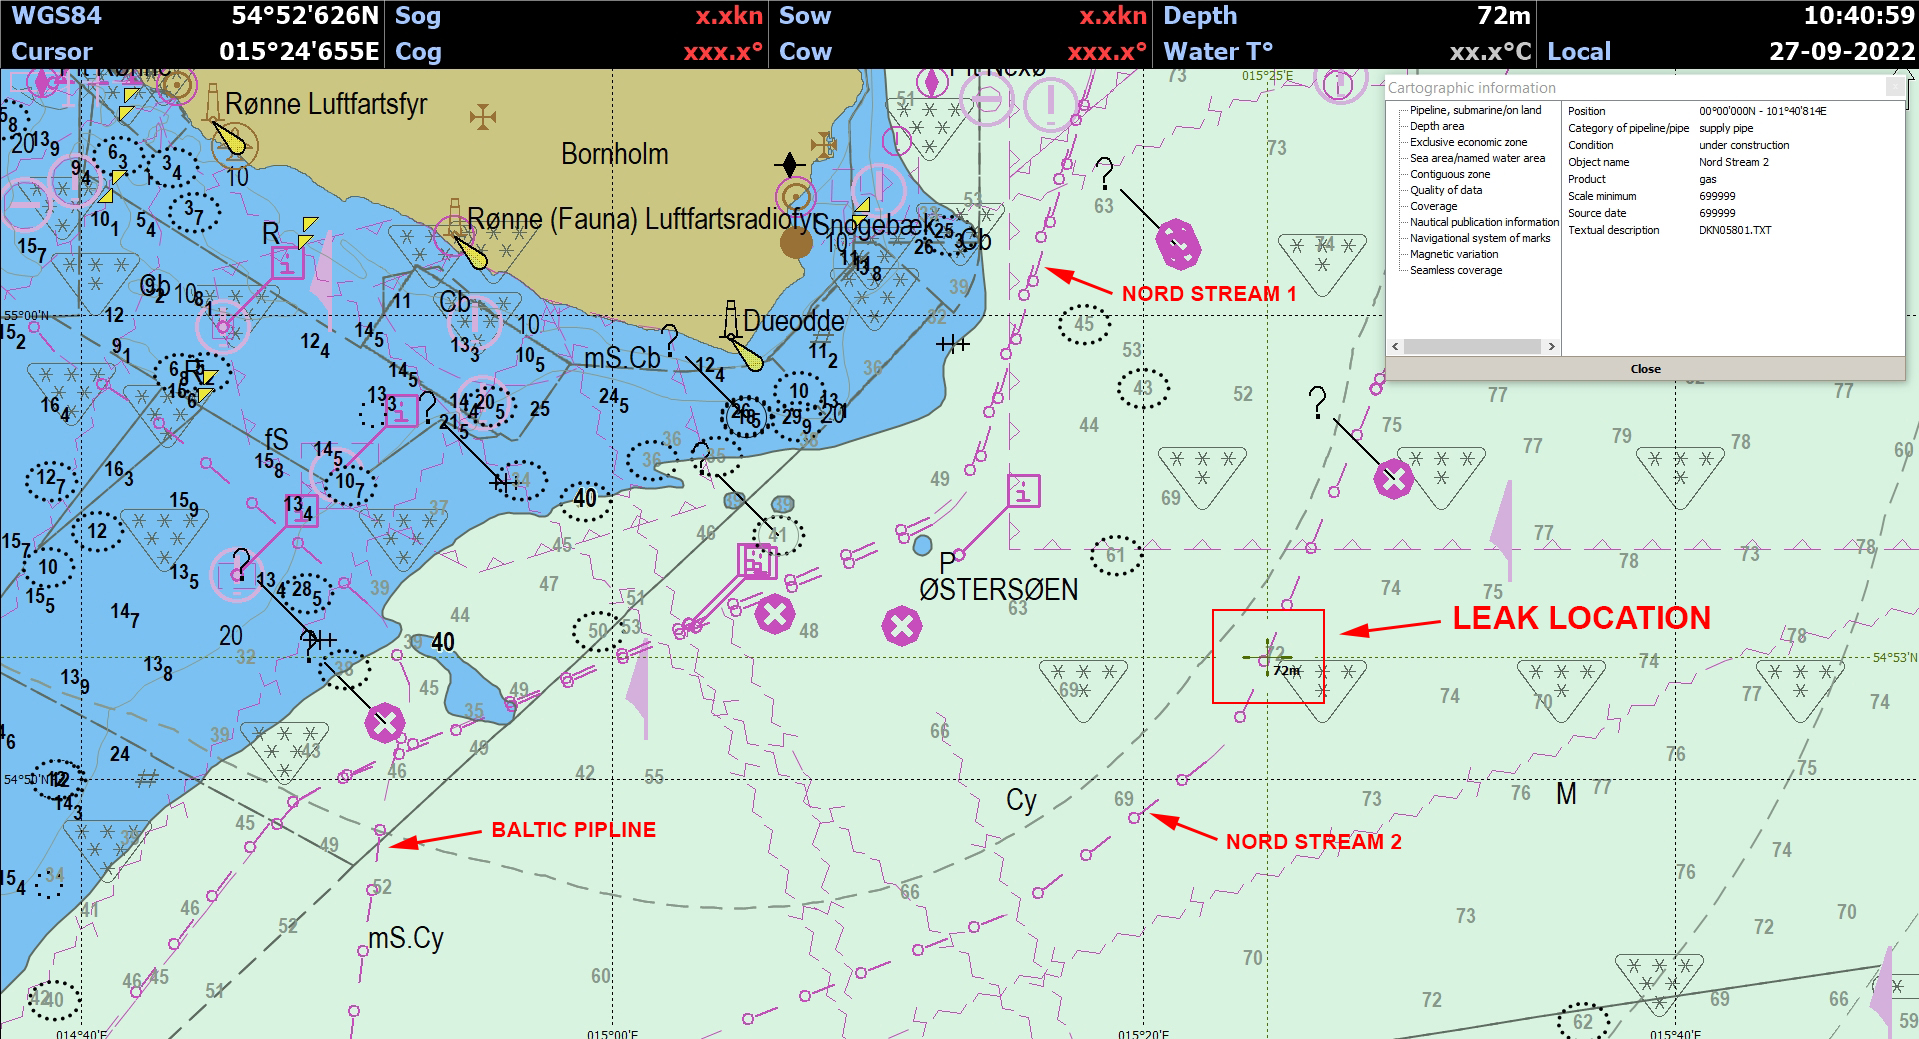
Task: Select Exclusive economic zone in the tree
Action: [x=1468, y=142]
